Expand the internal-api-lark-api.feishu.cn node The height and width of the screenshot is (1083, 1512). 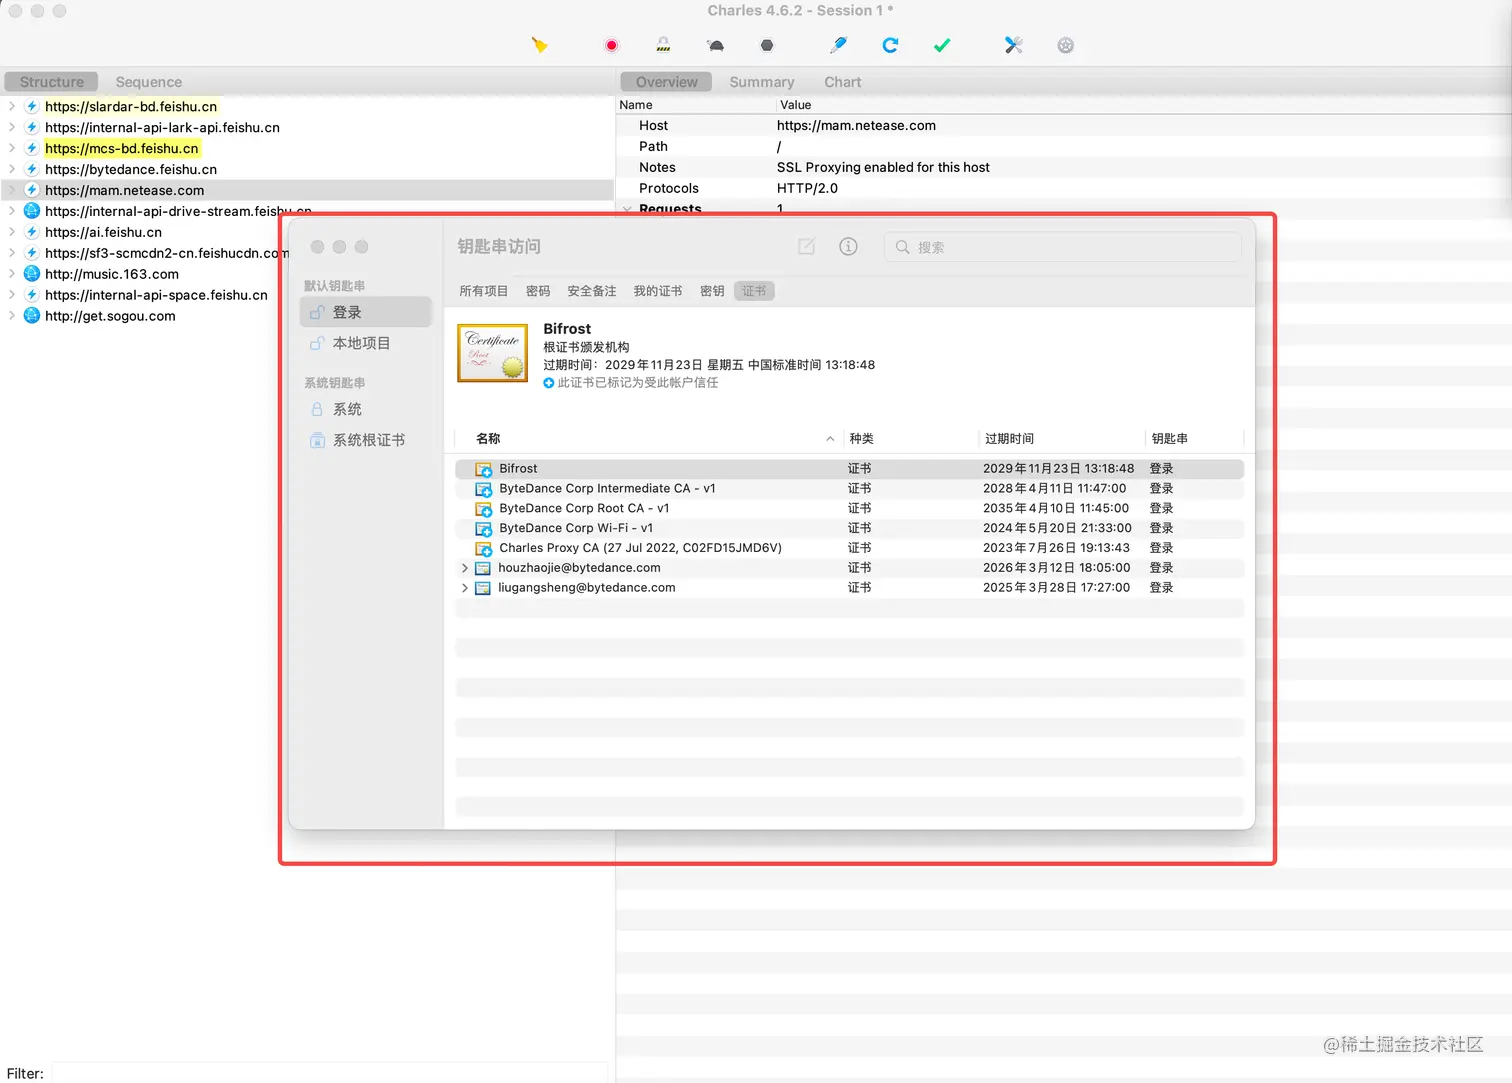click(x=11, y=127)
